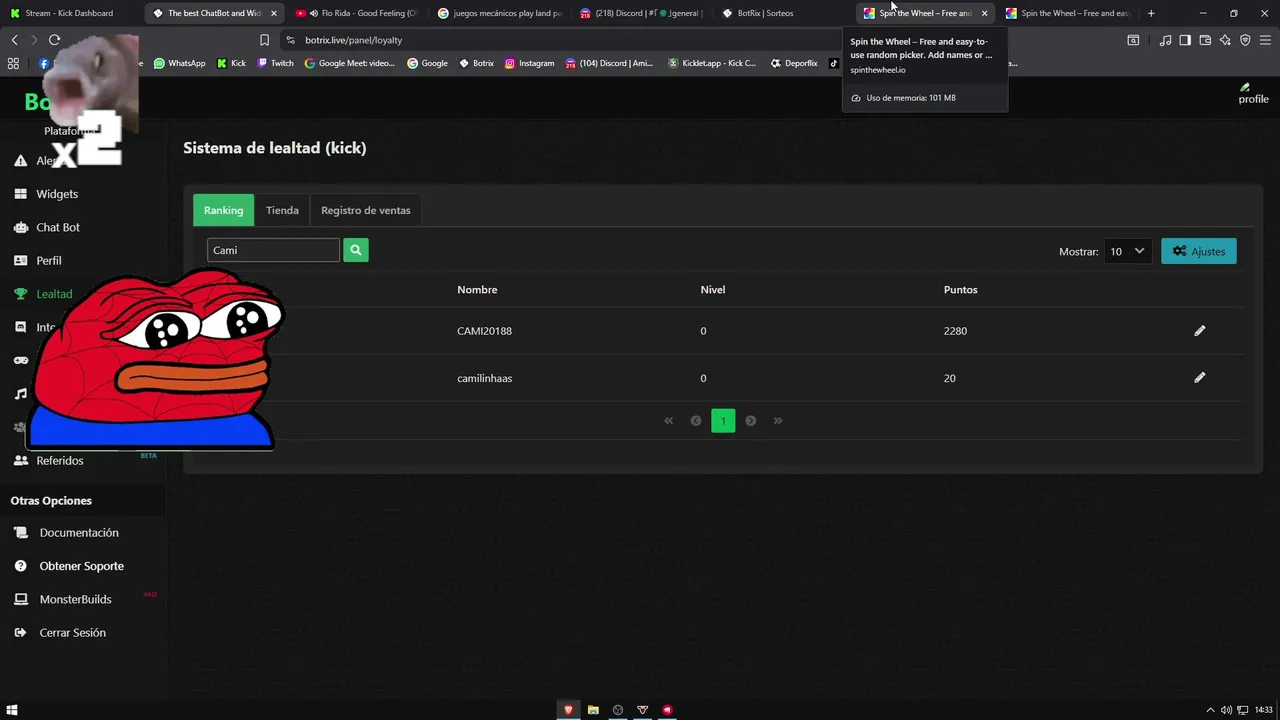
Task: Open WhatsApp bookmark
Action: tap(179, 63)
